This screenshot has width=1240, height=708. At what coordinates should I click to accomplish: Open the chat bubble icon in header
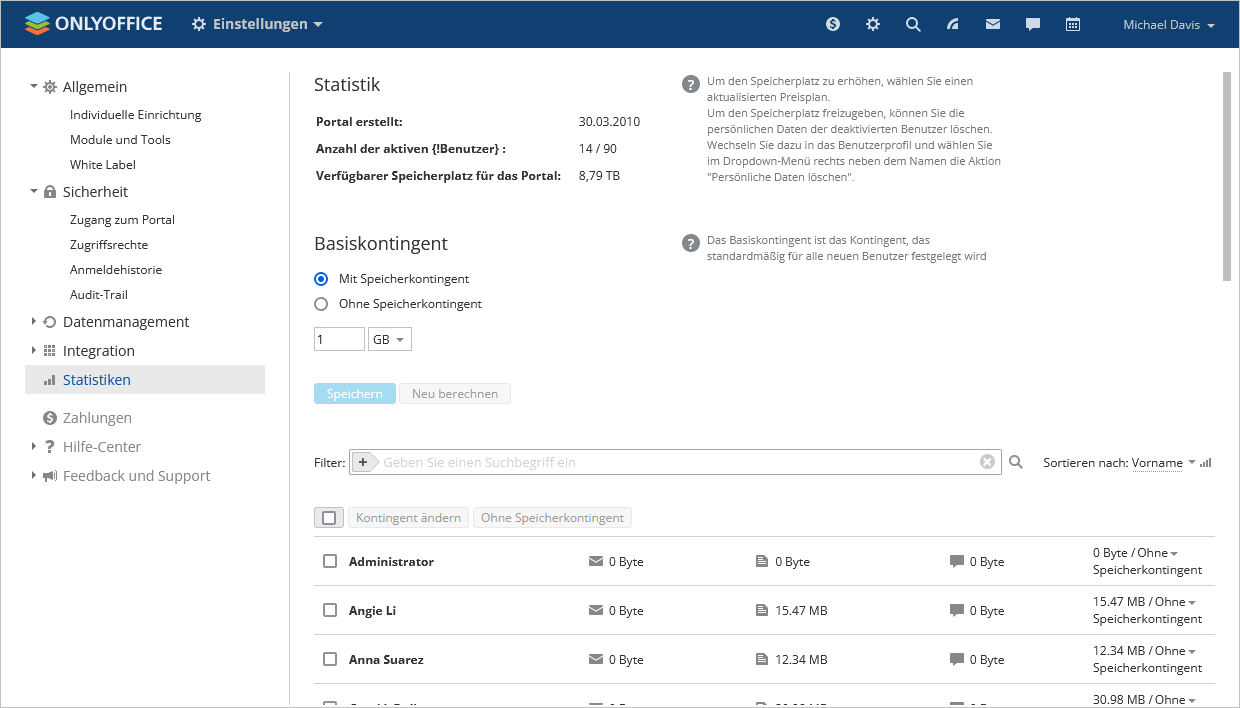[x=1033, y=24]
